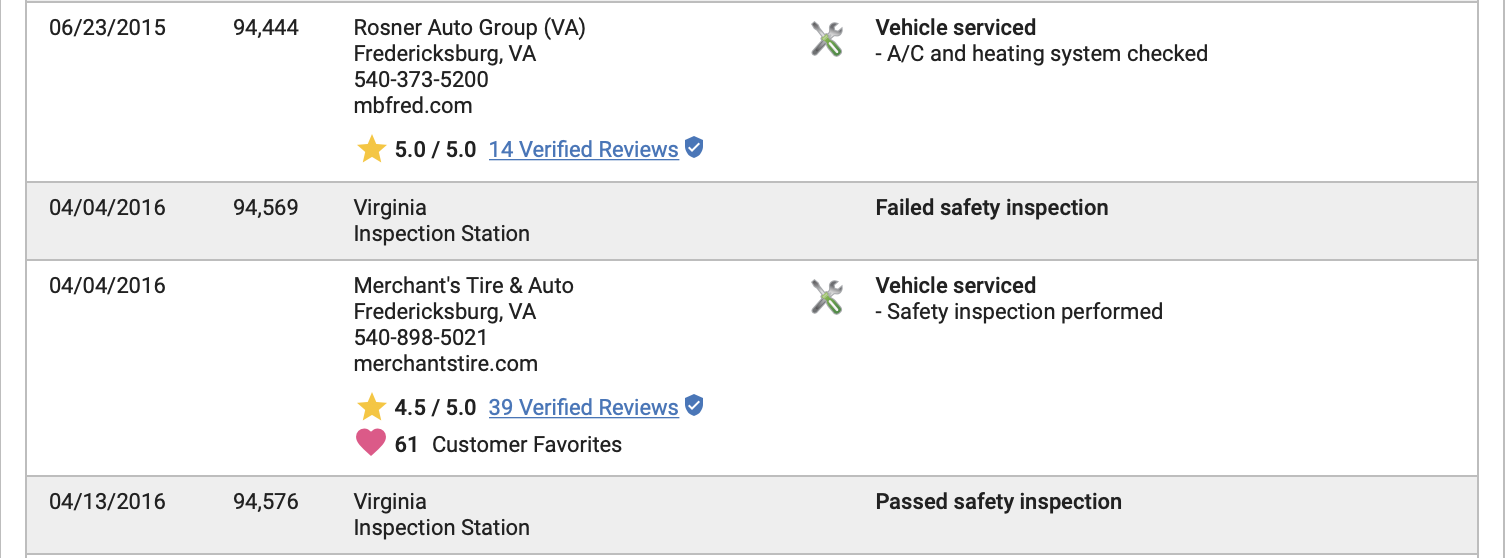Click the Failed safety inspection entry
Viewport: 1506px width, 558px height.
(992, 208)
